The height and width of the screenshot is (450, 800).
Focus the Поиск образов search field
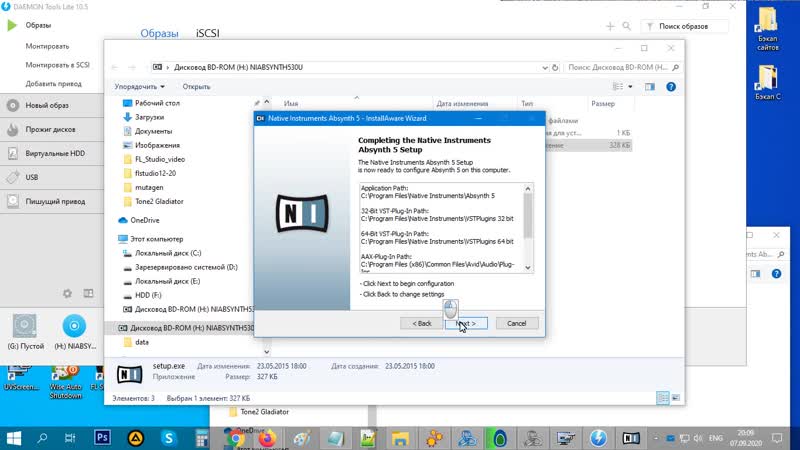point(685,26)
